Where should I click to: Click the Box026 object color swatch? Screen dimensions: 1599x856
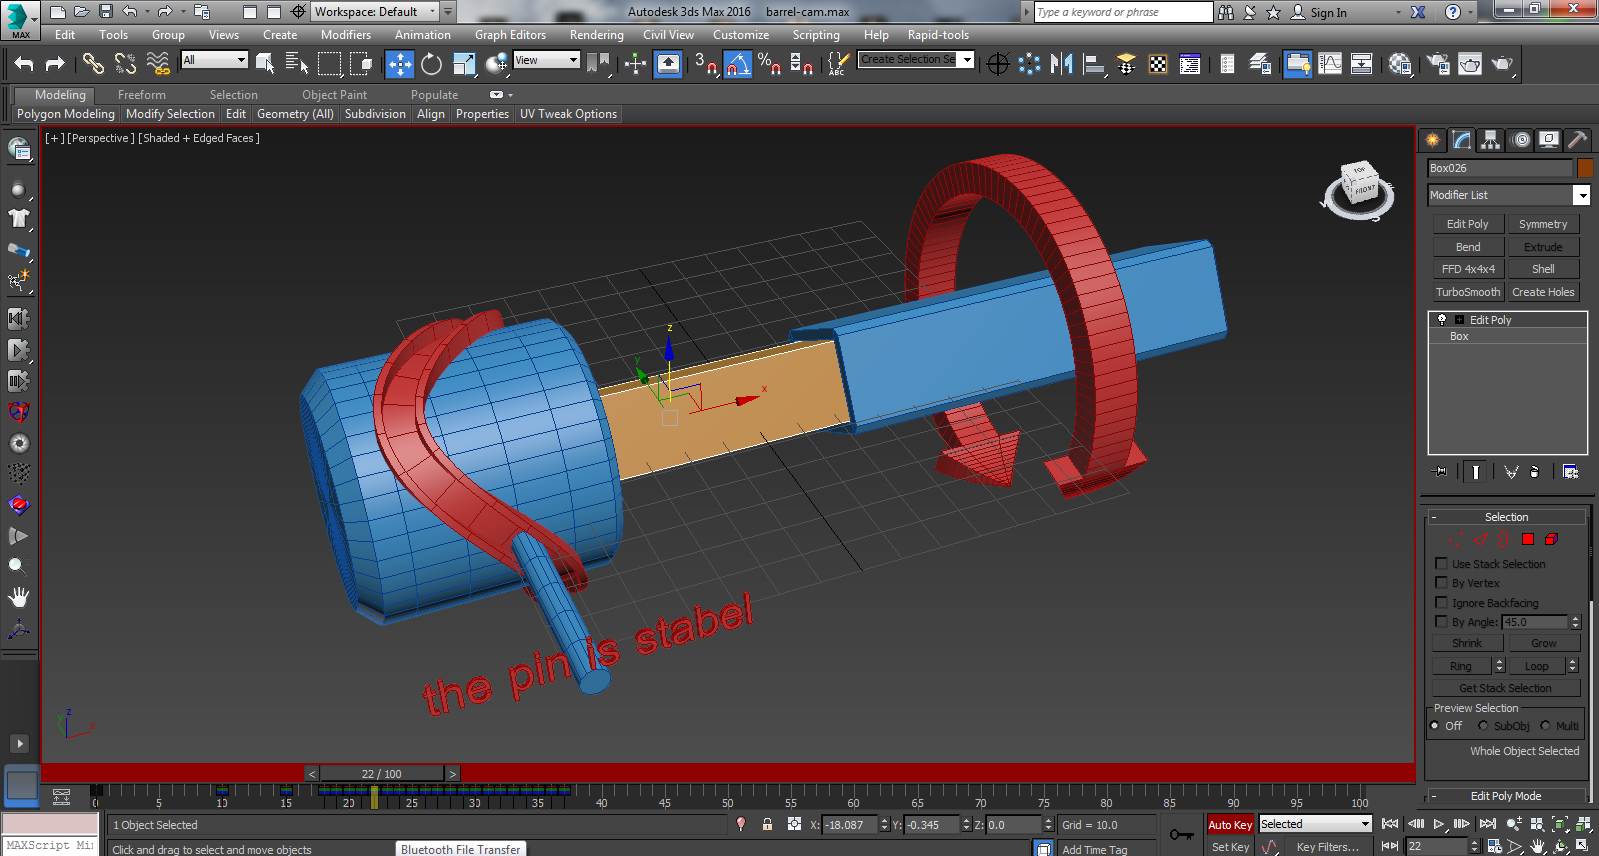(1585, 168)
